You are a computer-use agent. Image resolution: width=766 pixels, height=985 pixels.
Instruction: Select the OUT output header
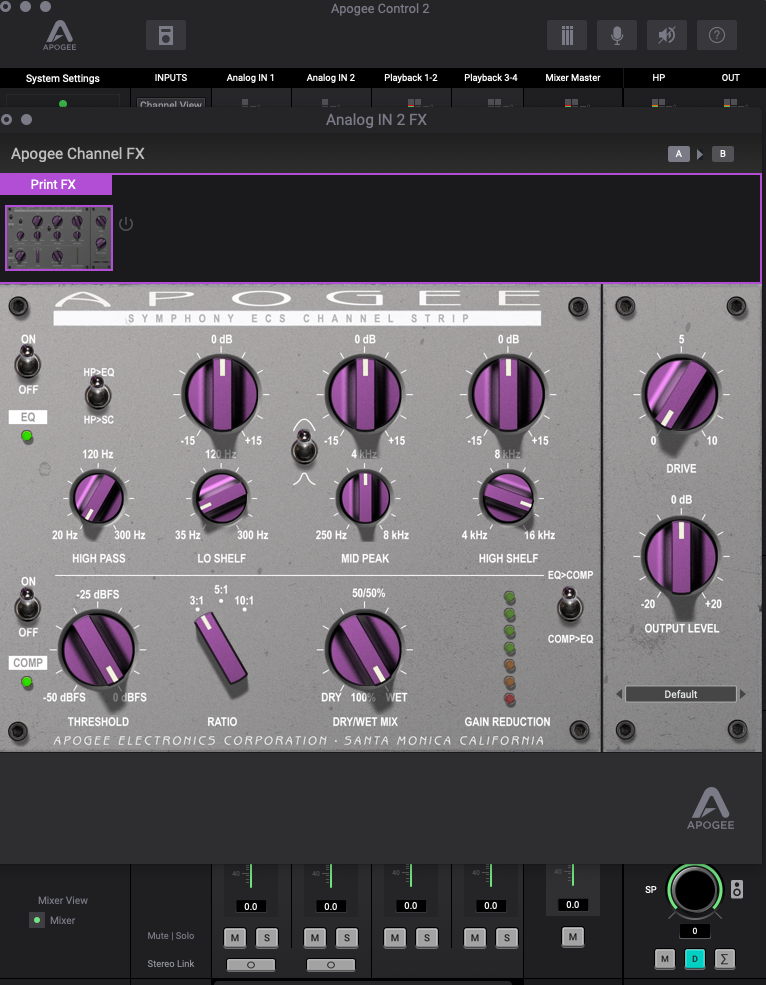(x=730, y=78)
